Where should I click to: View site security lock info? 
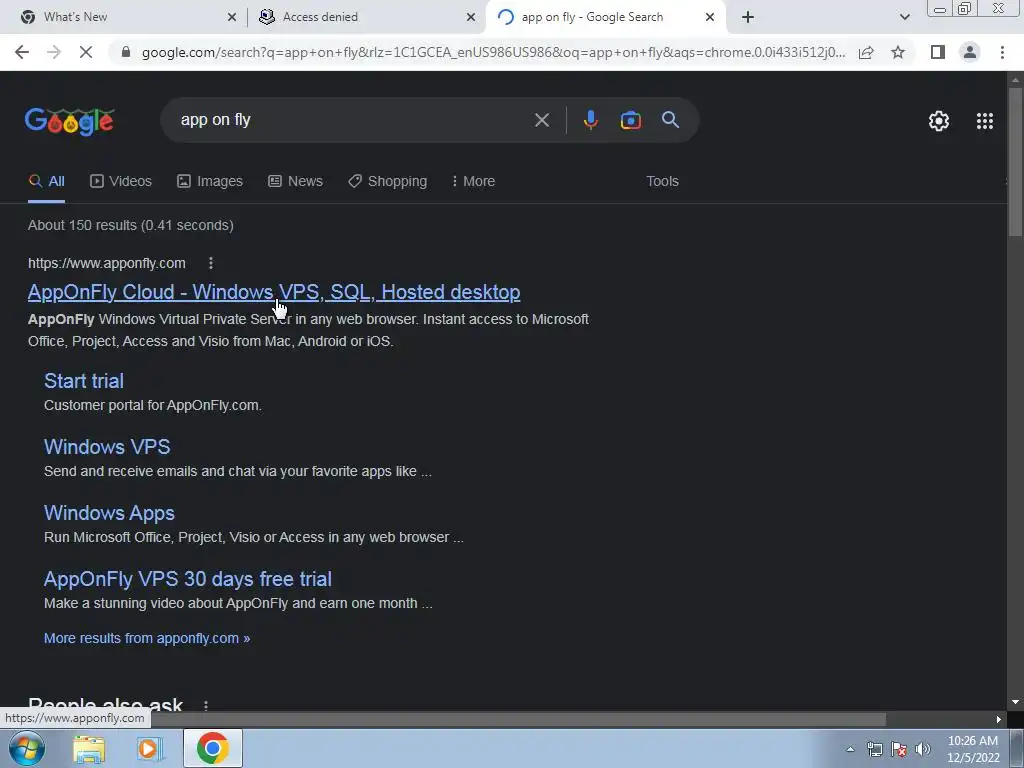pos(126,52)
